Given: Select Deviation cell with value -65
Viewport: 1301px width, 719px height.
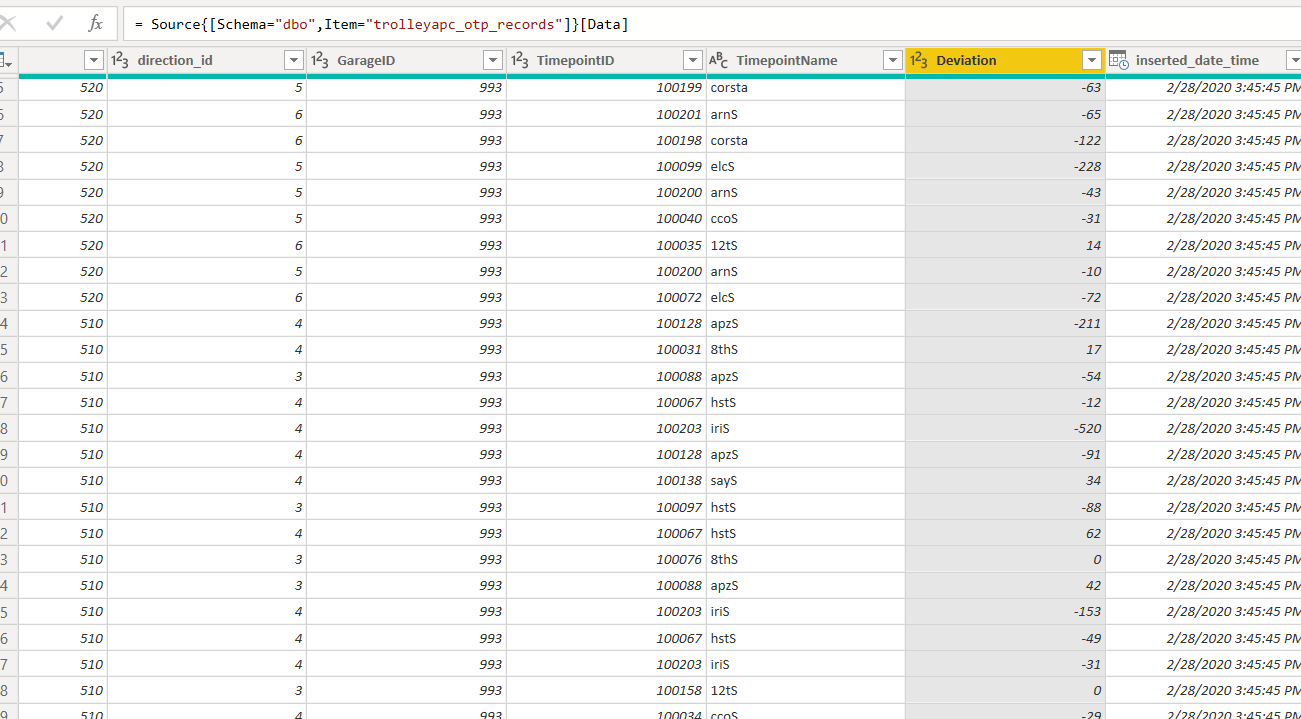Looking at the screenshot, I should [x=1005, y=114].
